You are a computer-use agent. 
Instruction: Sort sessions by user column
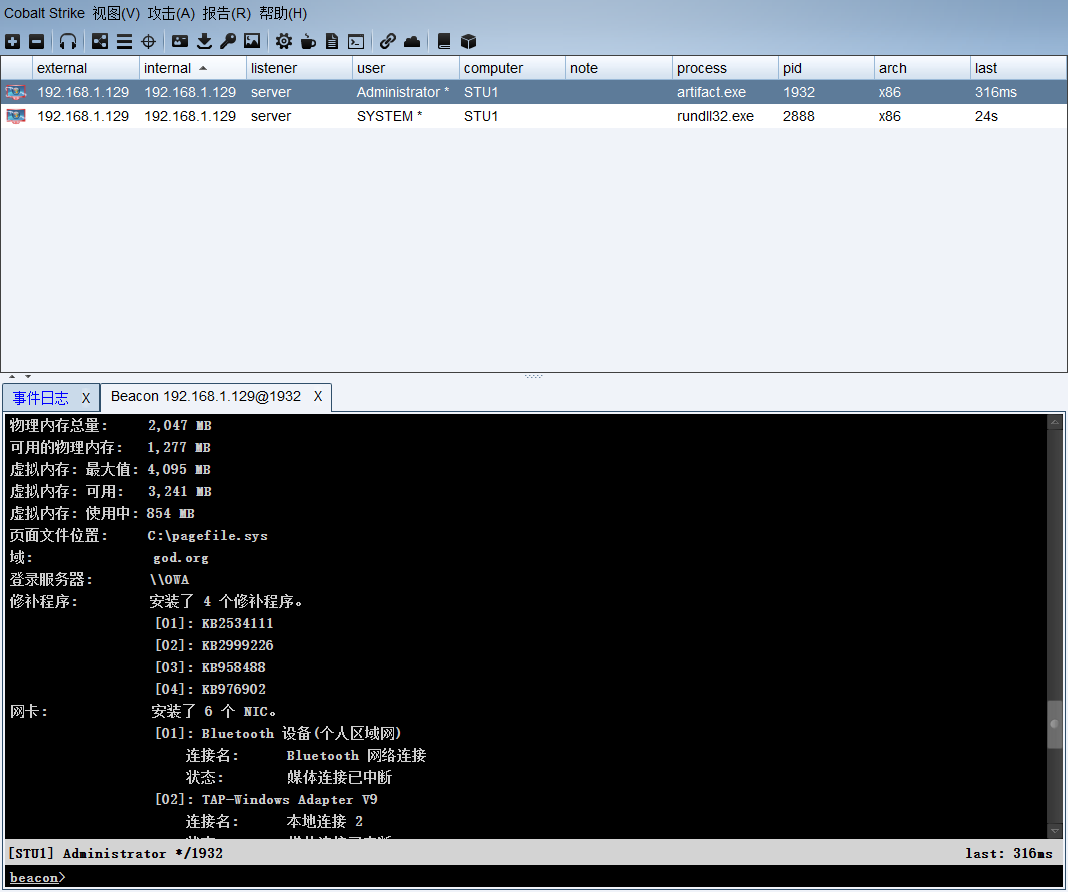coord(406,68)
